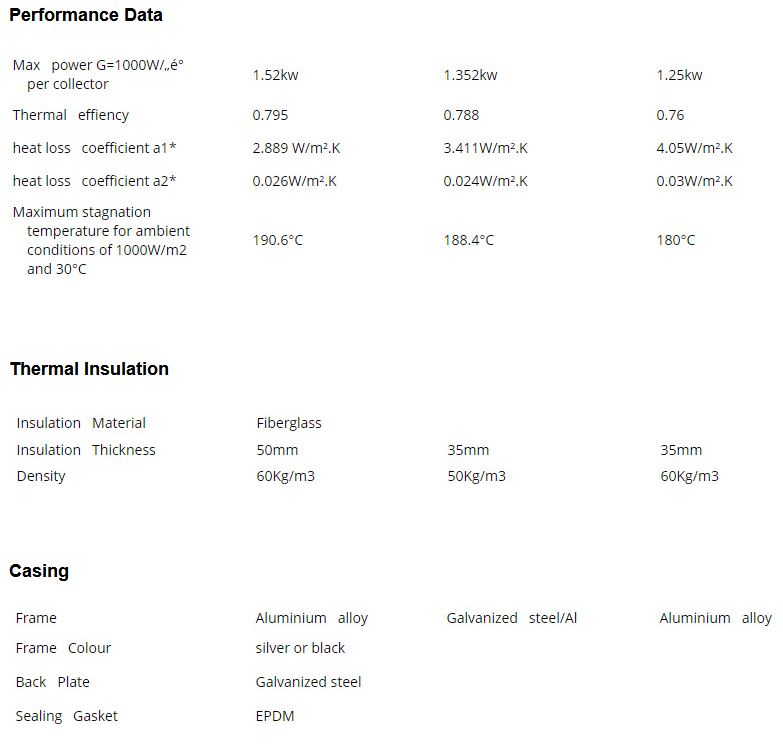783x749 pixels.
Task: Click the Casing section heading
Action: (x=39, y=571)
